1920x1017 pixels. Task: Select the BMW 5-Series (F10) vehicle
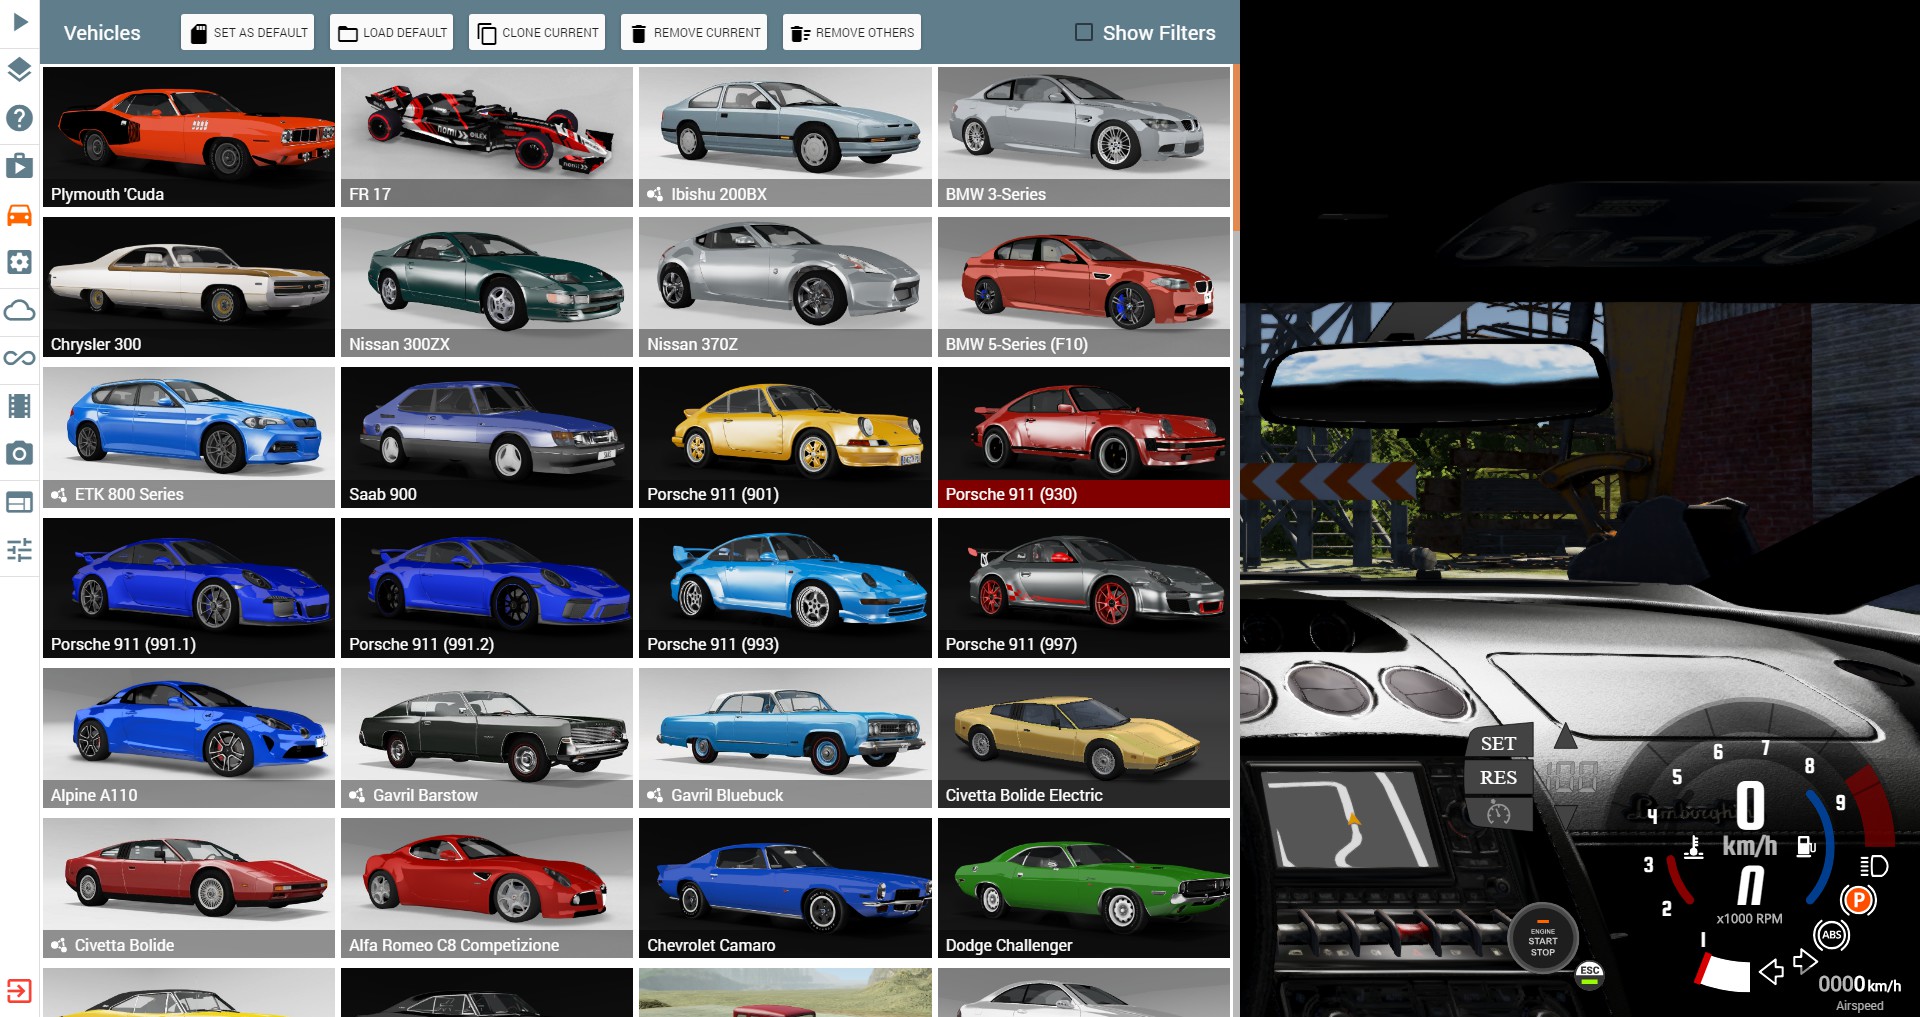[x=1084, y=287]
